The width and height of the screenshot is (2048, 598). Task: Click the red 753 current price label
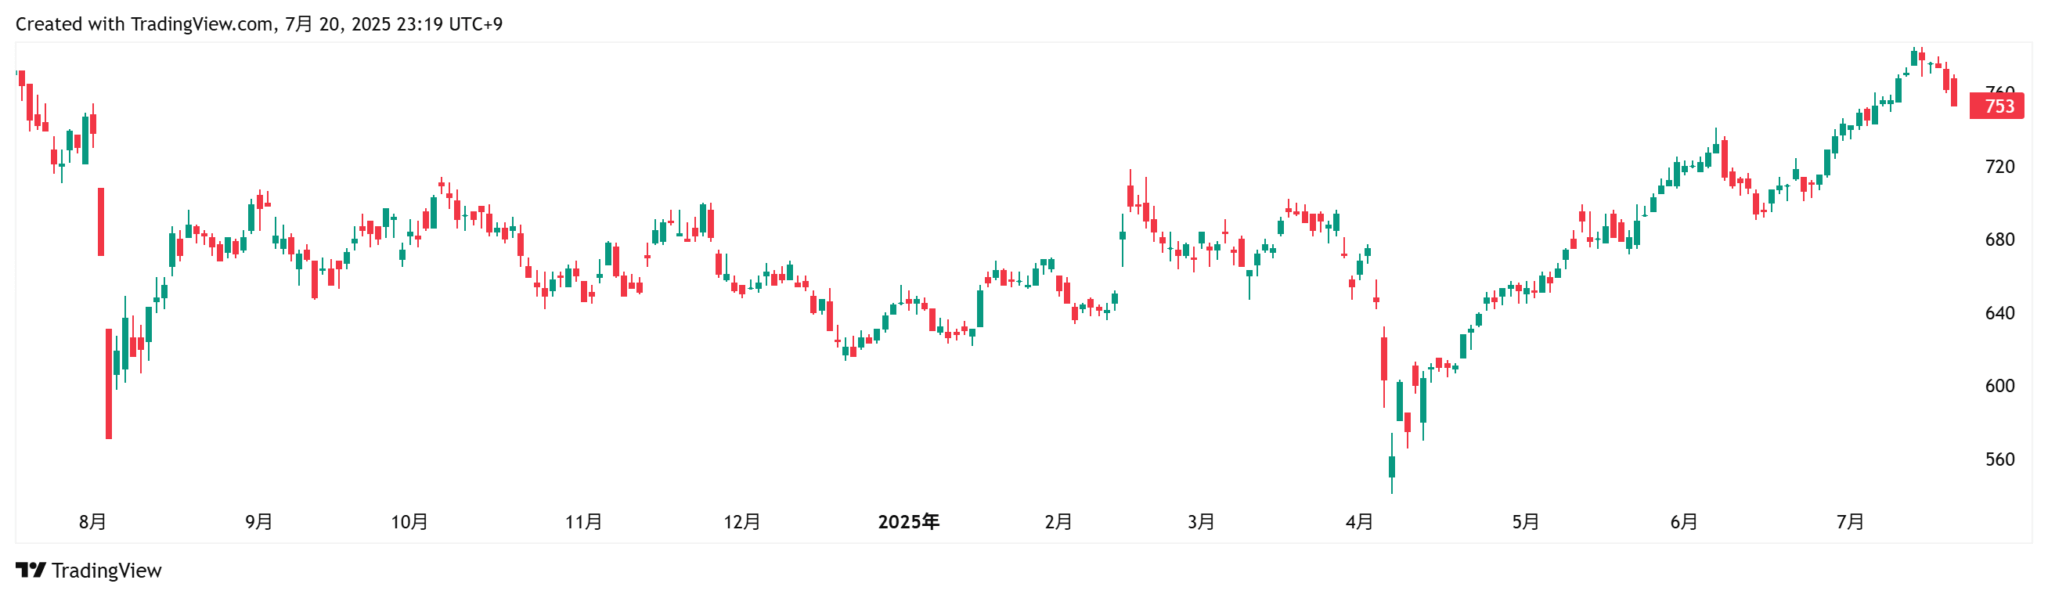1997,106
